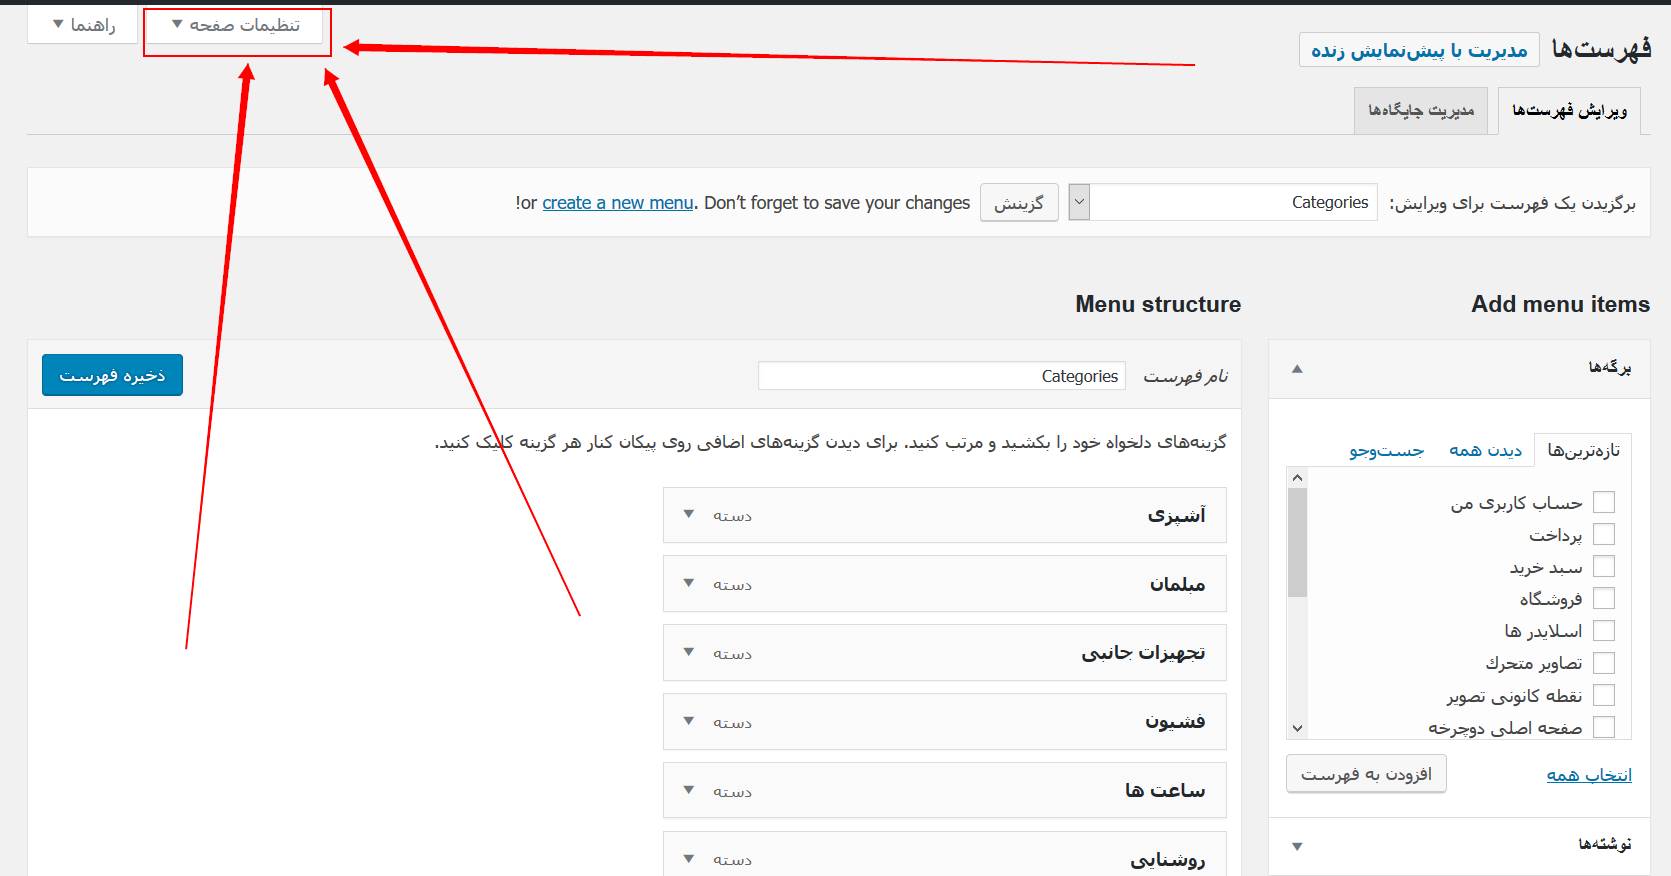Image resolution: width=1671 pixels, height=876 pixels.
Task: Expand the ساعت ها menu item arrow
Action: (689, 790)
